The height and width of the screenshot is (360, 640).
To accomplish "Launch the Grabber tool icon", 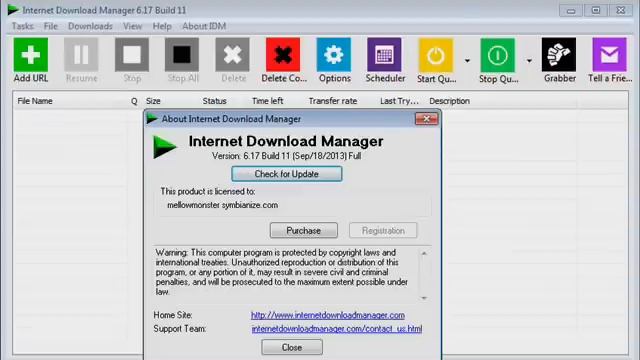I will pyautogui.click(x=559, y=55).
